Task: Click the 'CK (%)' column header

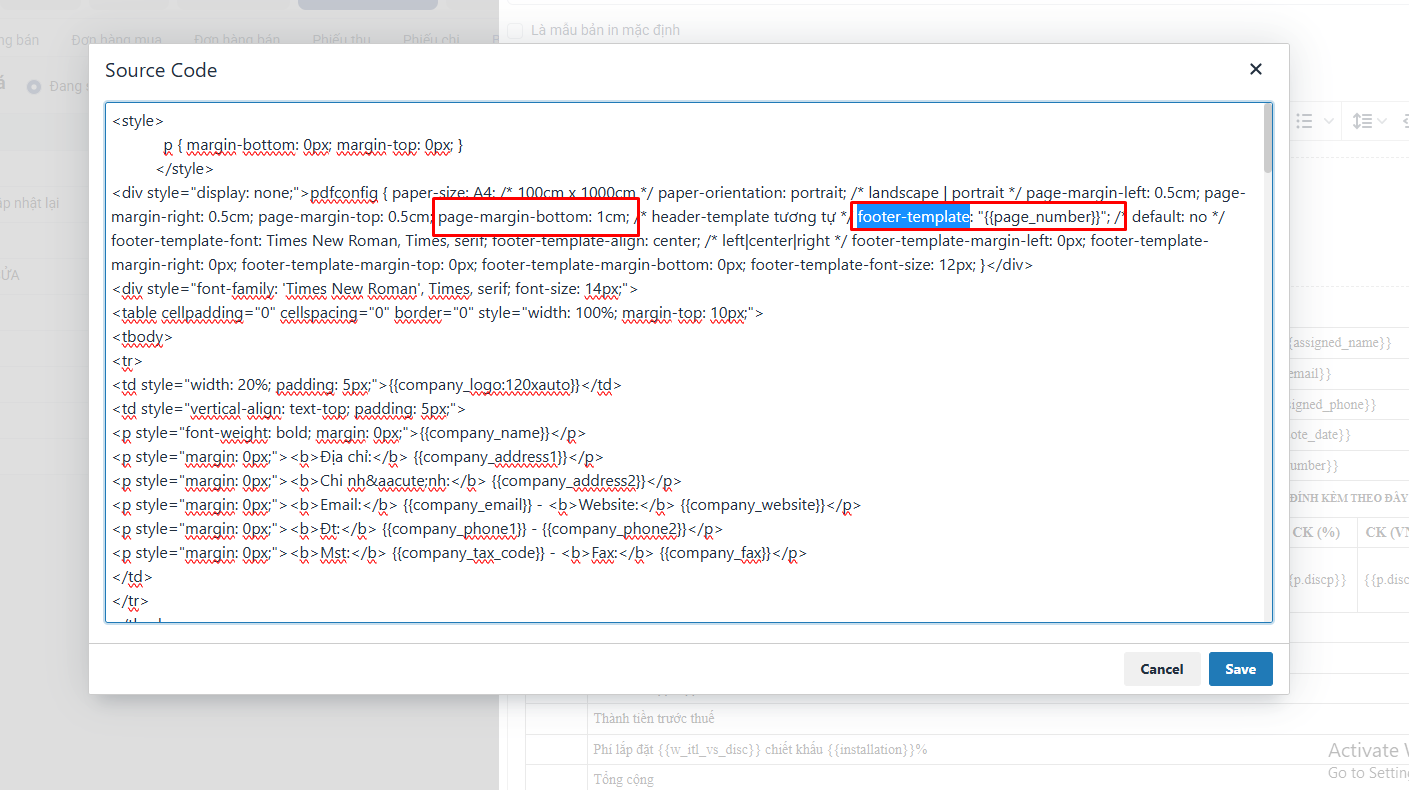Action: pyautogui.click(x=1316, y=532)
